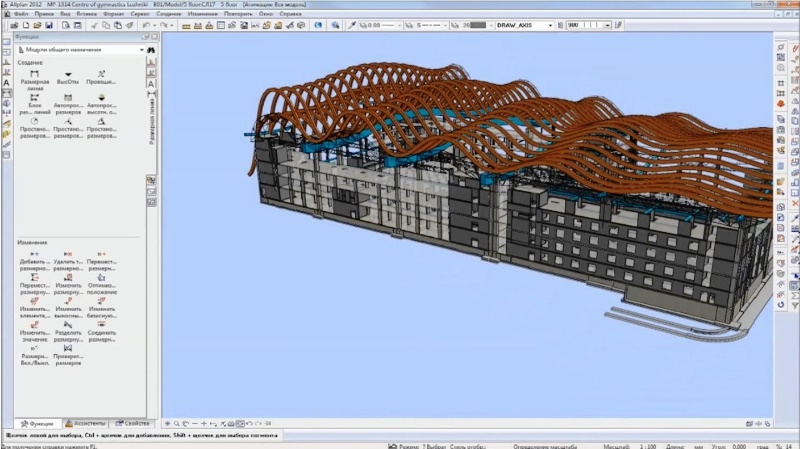Viewport: 800px width, 449px height.
Task: Click the zoom magnifier icon in viewport toolbar
Action: pos(177,423)
